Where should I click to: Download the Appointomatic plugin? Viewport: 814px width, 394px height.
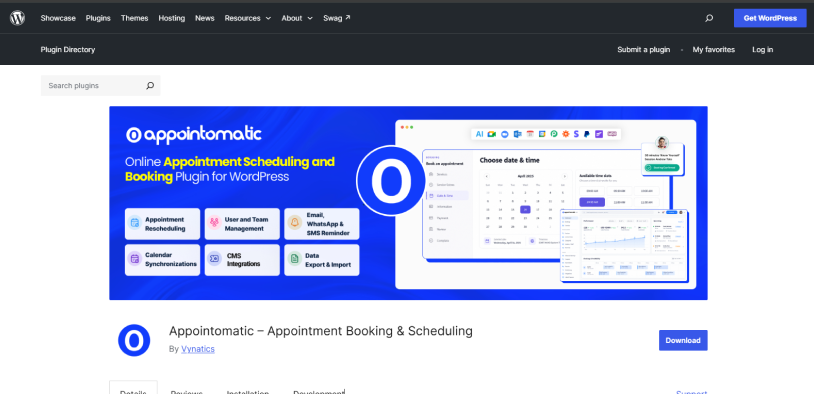pos(683,341)
